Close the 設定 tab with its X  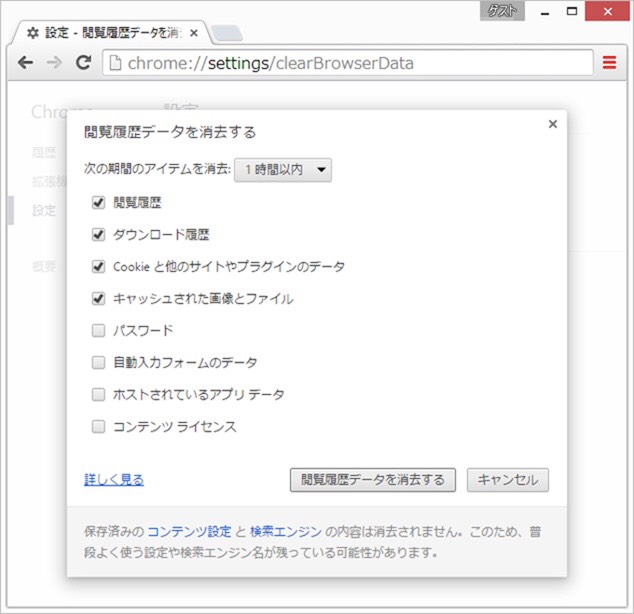click(194, 33)
